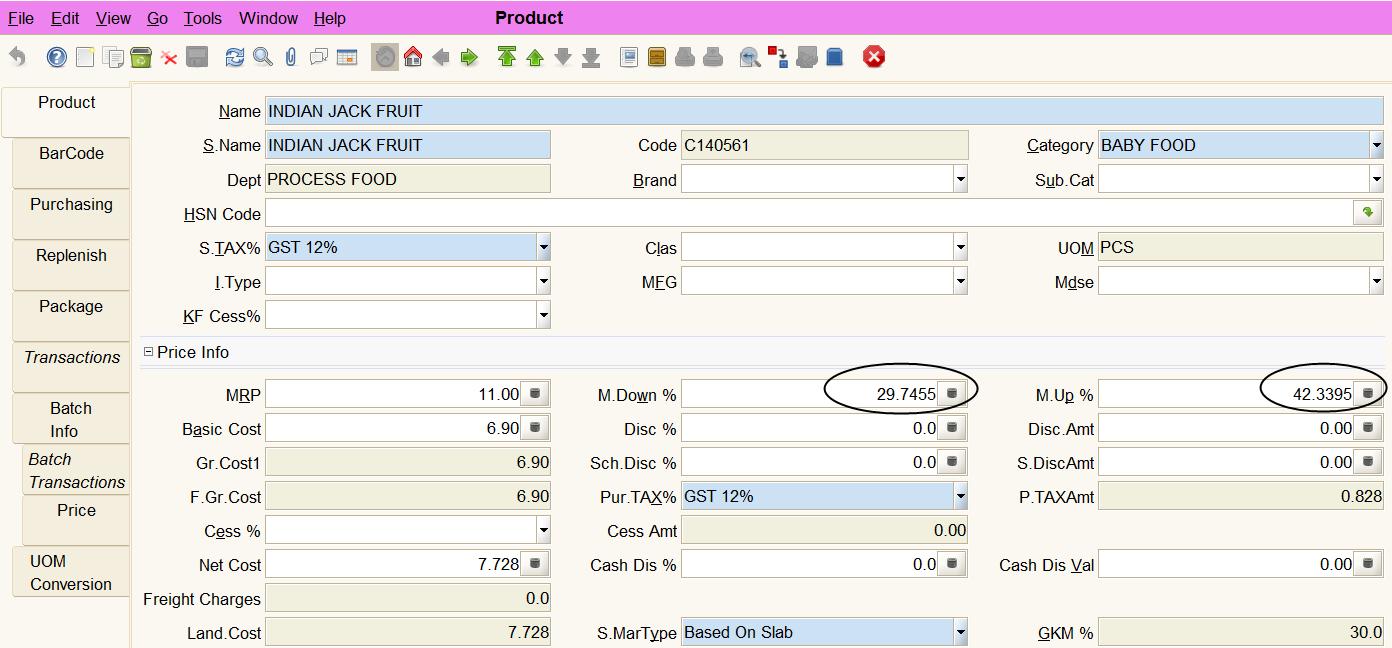Open the MFG dropdown
Image resolution: width=1392 pixels, height=648 pixels.
click(x=960, y=282)
